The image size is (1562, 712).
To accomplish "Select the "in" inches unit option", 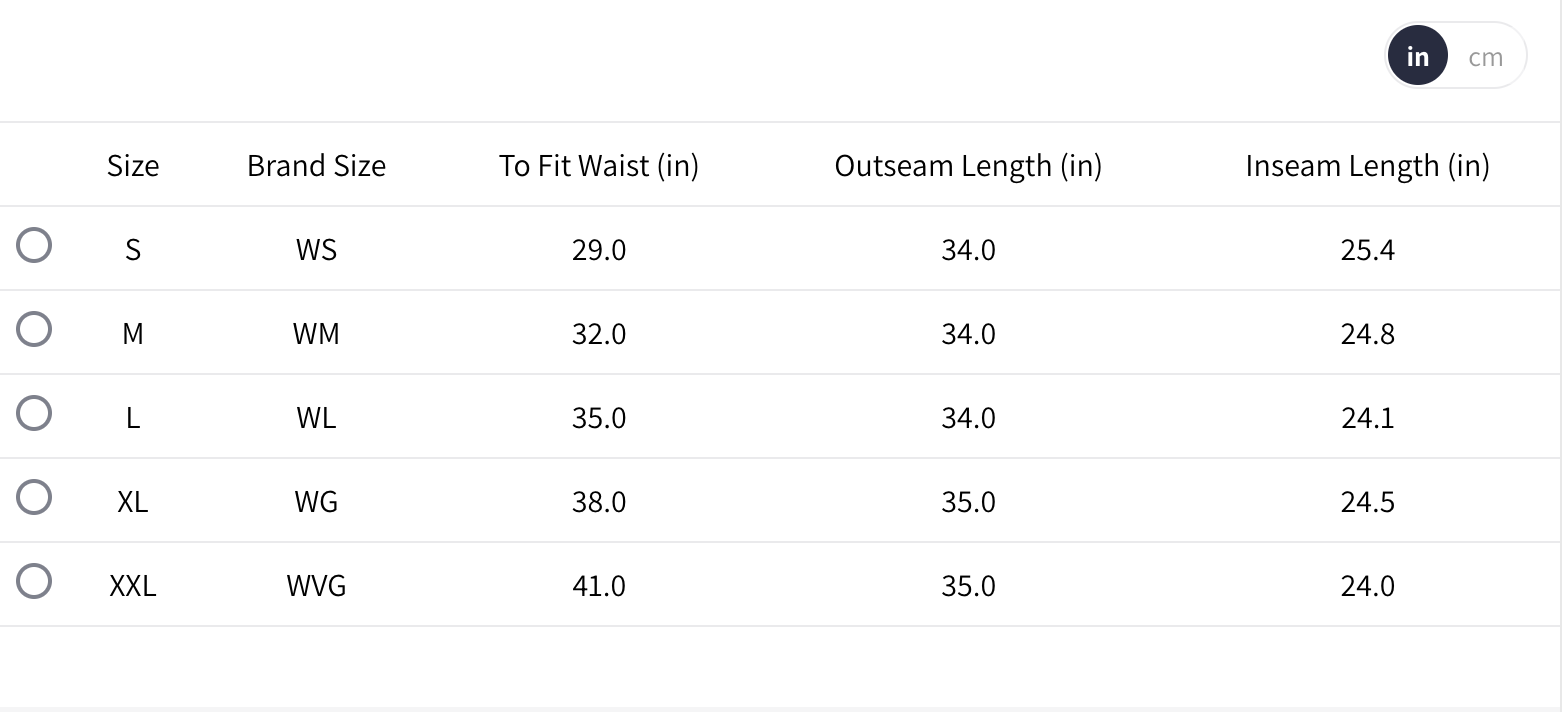I will pos(1417,57).
